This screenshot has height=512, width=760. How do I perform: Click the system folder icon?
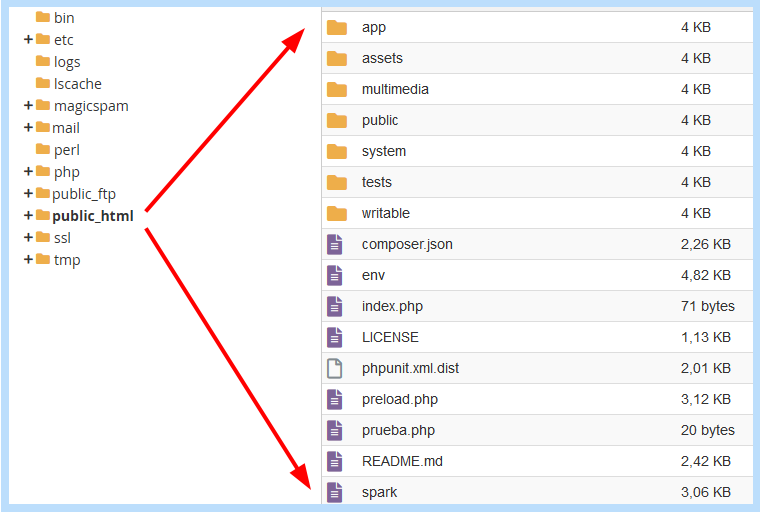pos(336,152)
